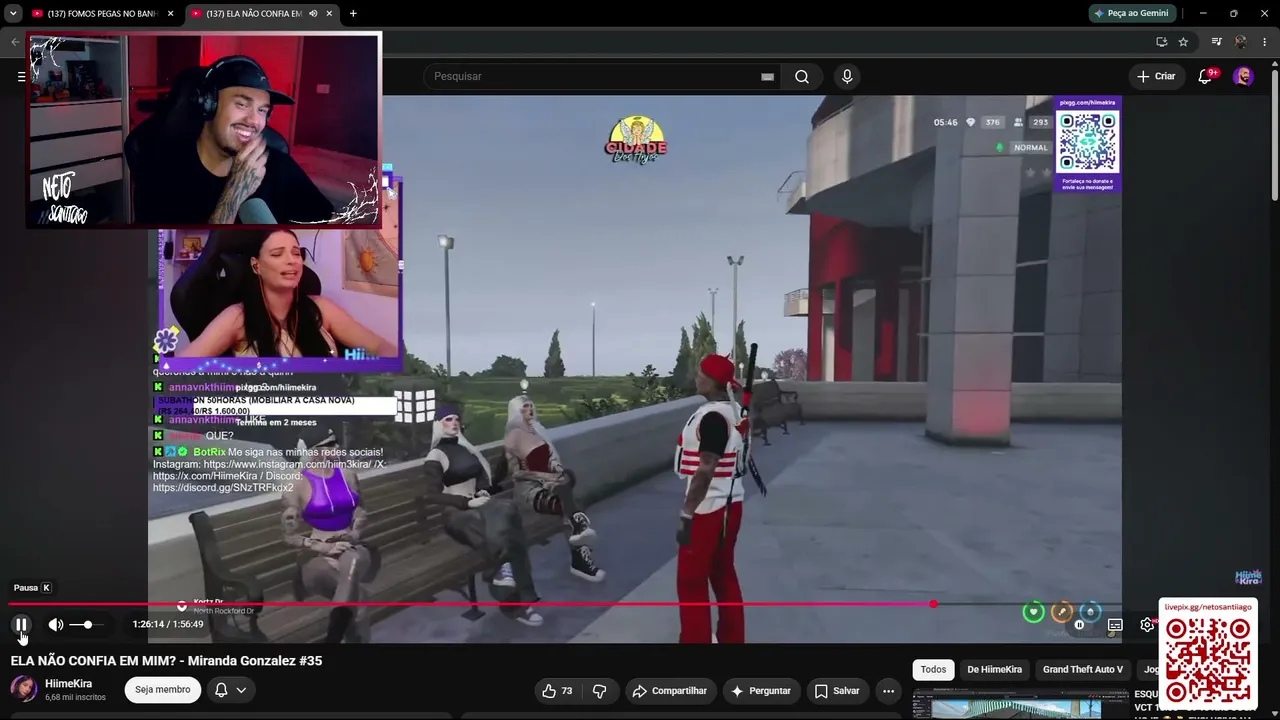Open YouTube notifications bell

pos(1205,77)
